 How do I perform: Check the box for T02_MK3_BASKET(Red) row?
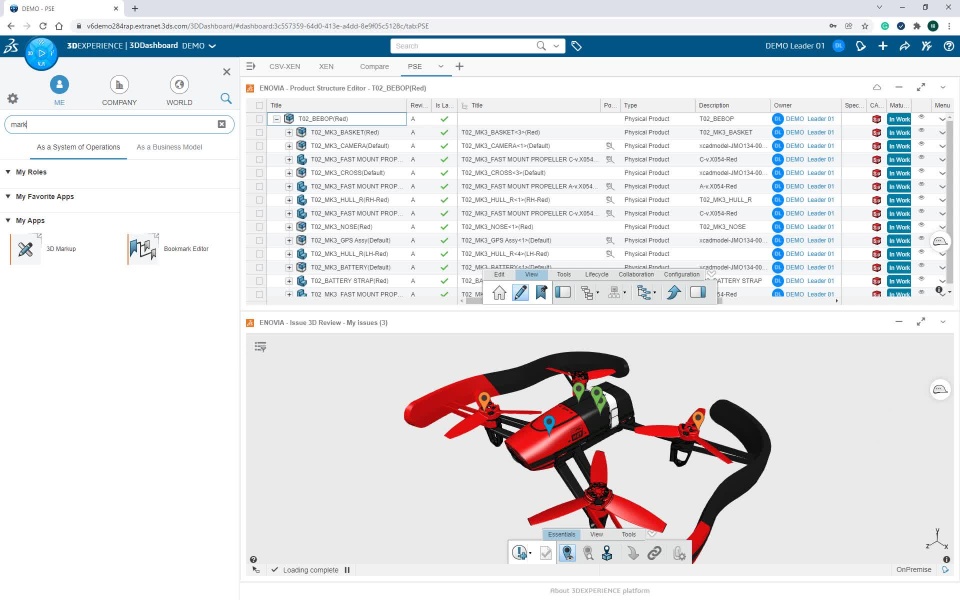click(260, 132)
